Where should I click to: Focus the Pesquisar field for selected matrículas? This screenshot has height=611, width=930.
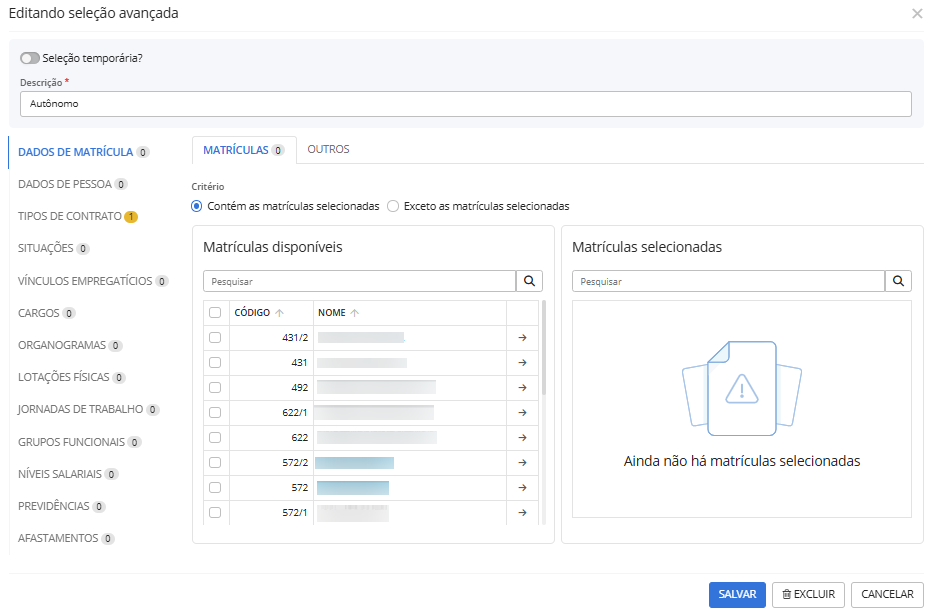point(728,281)
